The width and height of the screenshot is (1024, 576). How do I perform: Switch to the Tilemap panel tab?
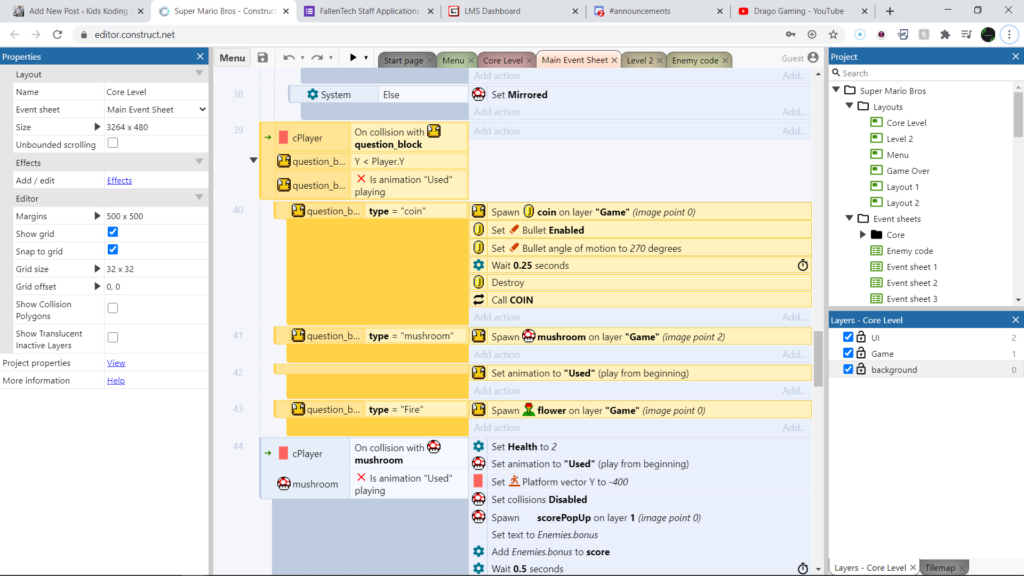click(x=940, y=568)
